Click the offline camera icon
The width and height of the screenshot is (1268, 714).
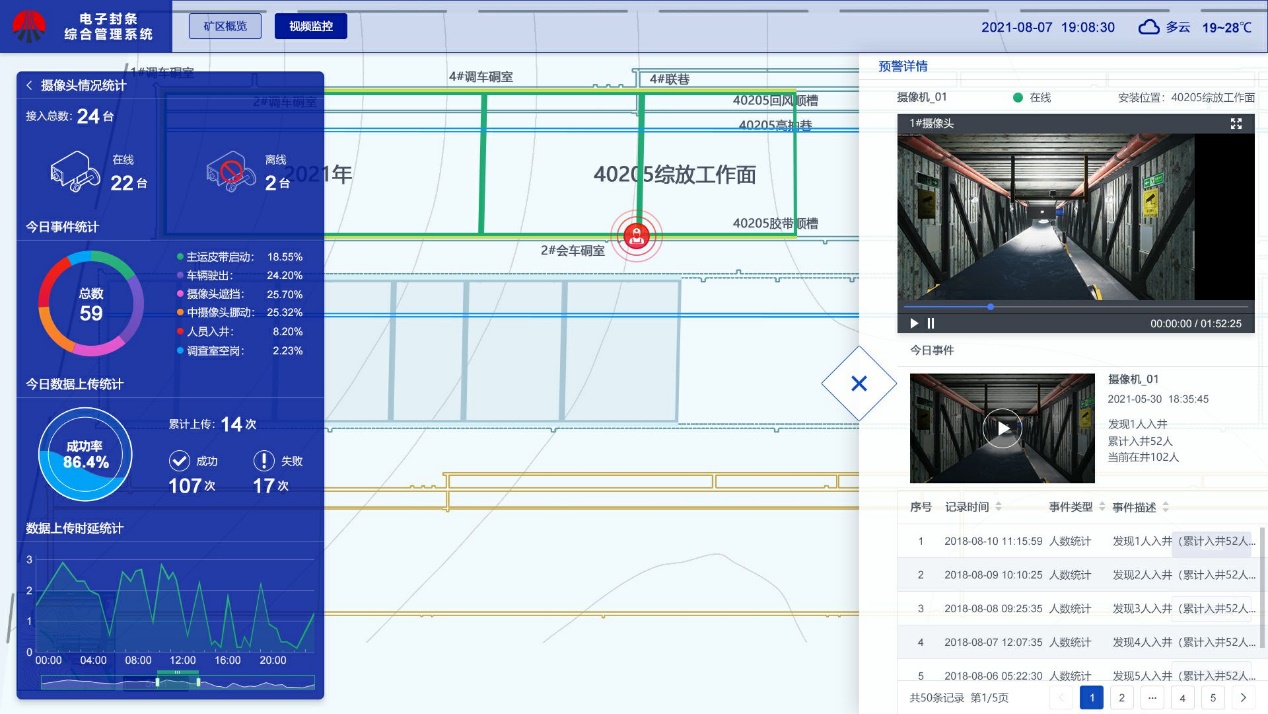tap(227, 171)
